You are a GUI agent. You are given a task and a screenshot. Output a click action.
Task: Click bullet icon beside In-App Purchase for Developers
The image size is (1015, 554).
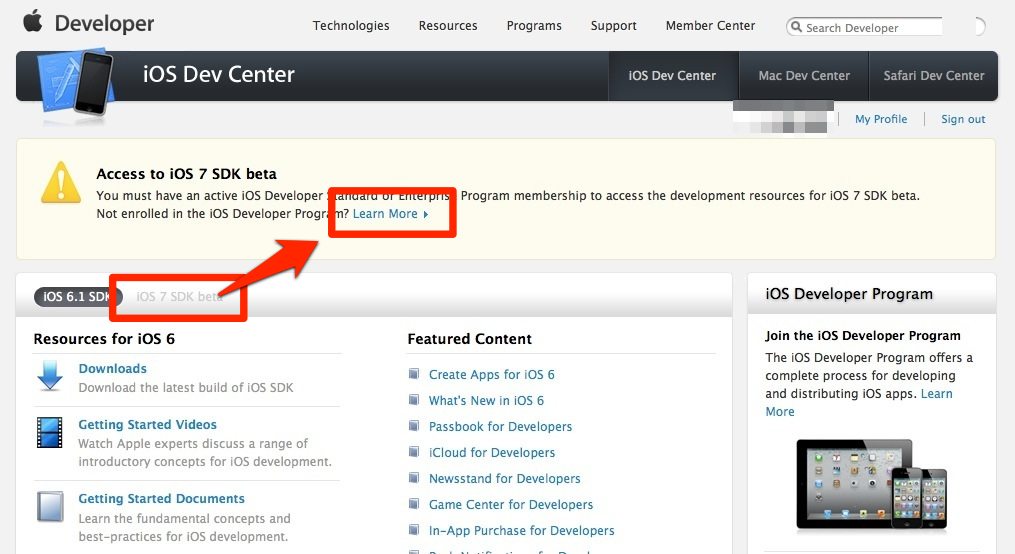click(x=414, y=529)
